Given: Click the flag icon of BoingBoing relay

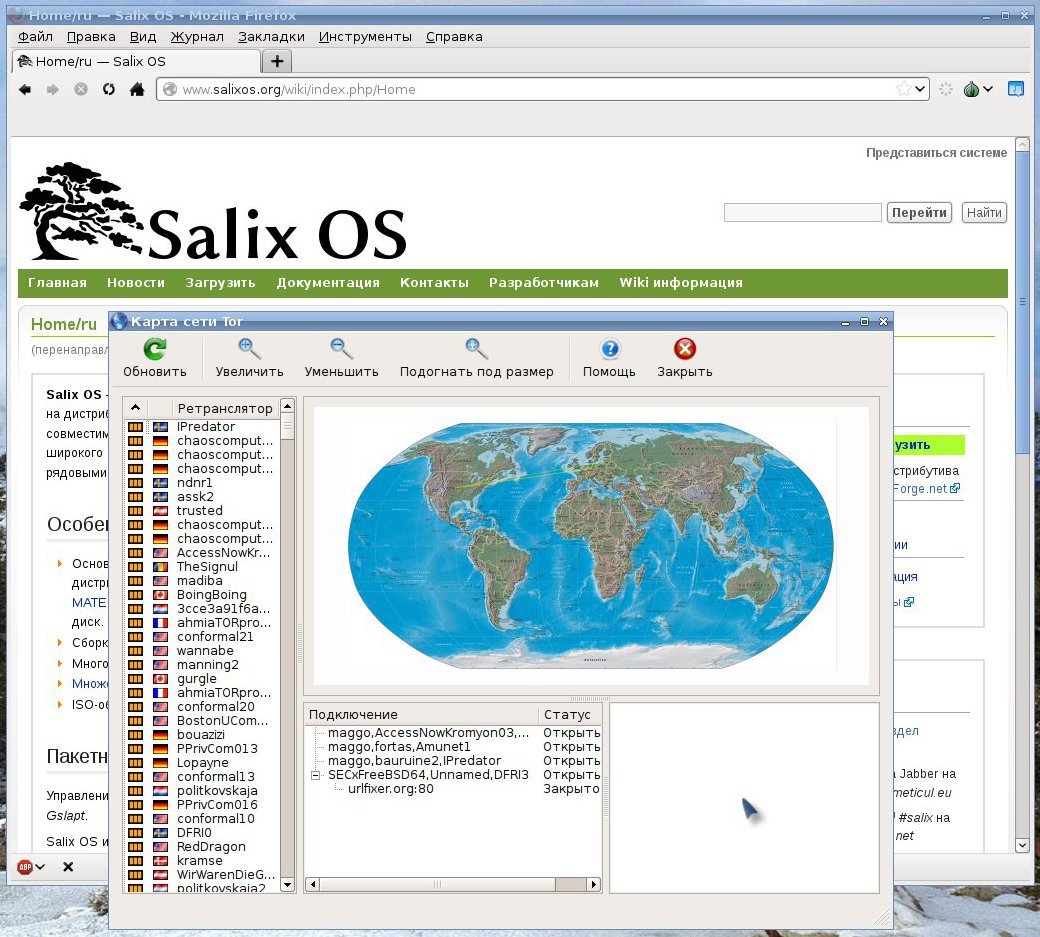Looking at the screenshot, I should tap(161, 595).
